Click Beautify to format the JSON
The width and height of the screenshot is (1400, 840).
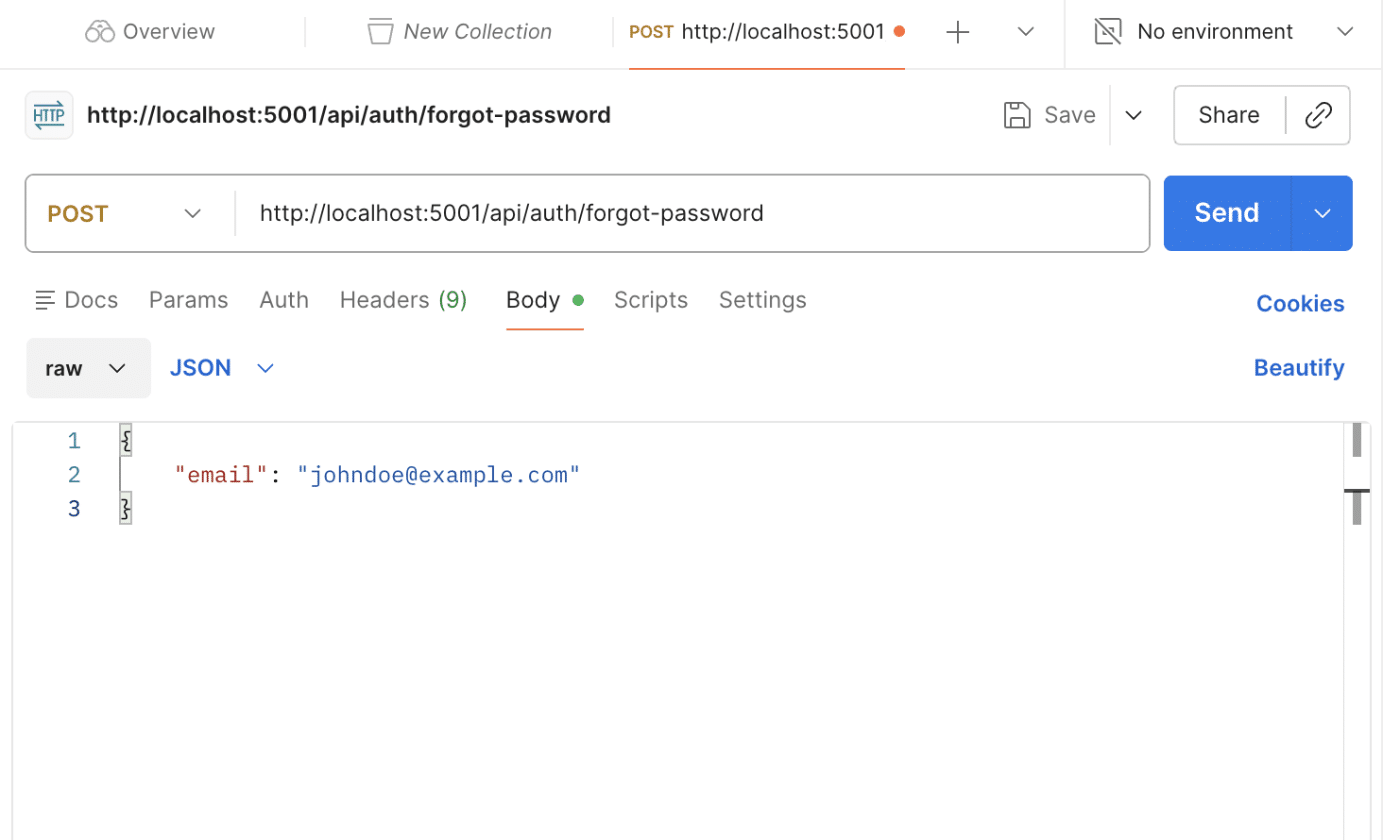tap(1298, 367)
